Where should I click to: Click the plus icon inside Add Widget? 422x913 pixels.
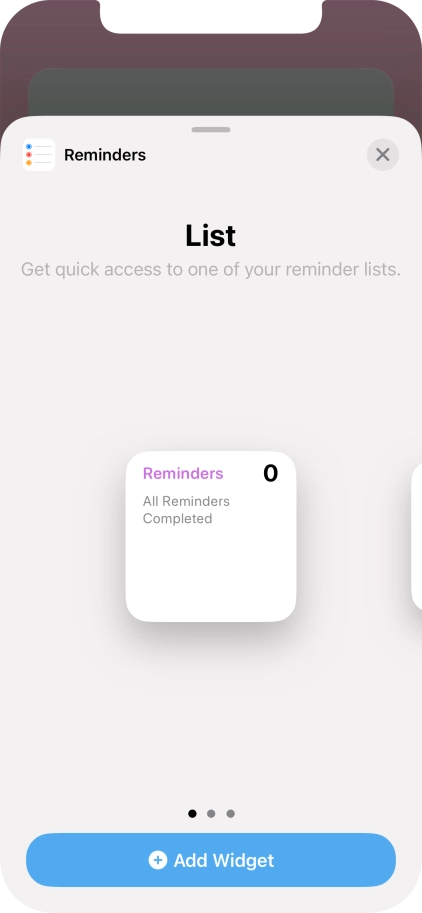(x=158, y=860)
